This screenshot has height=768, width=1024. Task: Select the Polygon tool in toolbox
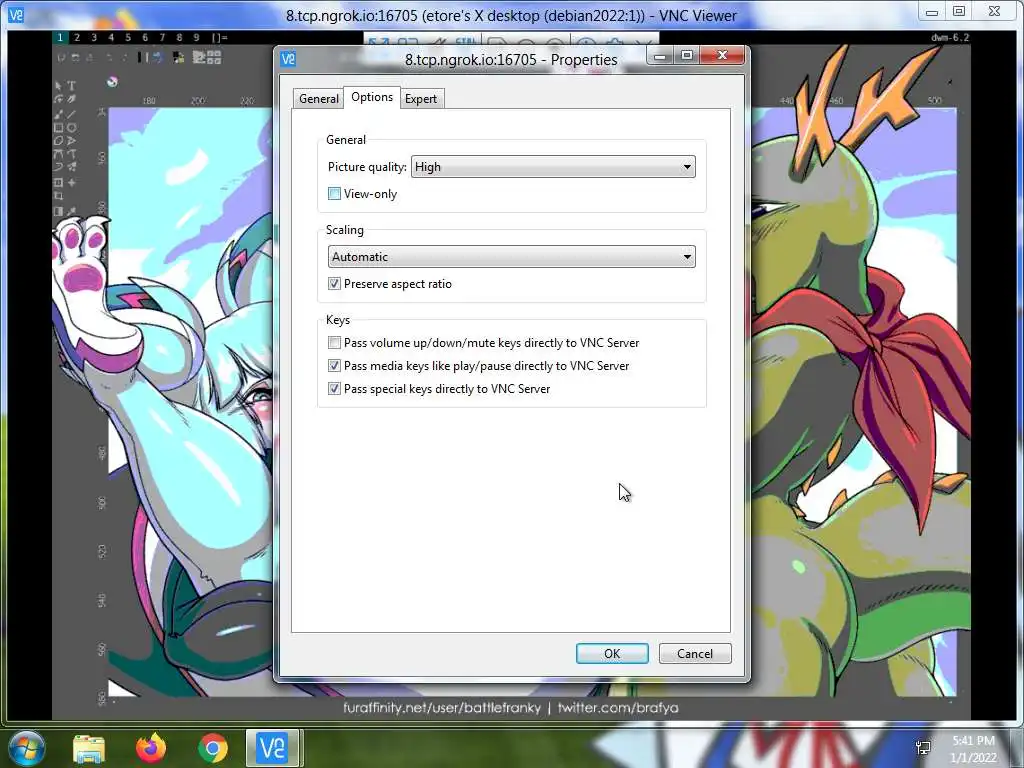[58, 140]
